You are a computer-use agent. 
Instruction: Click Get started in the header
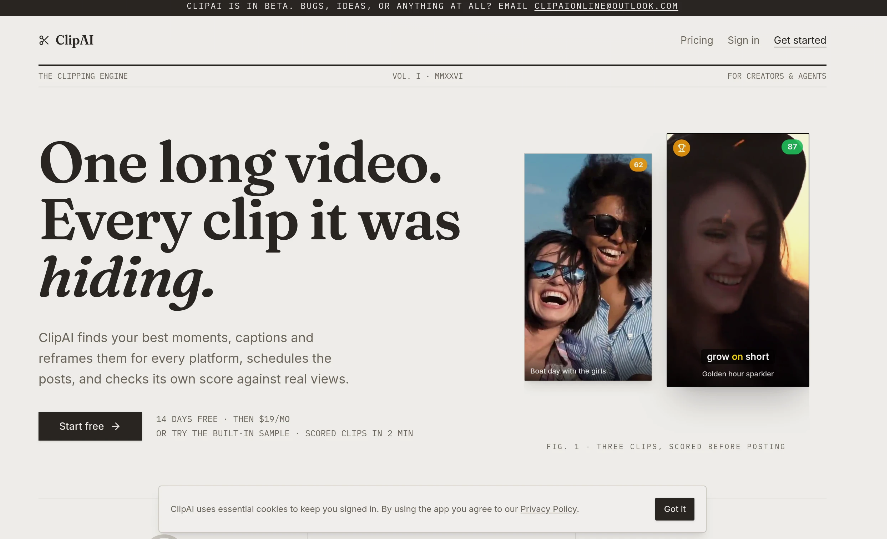coord(800,40)
